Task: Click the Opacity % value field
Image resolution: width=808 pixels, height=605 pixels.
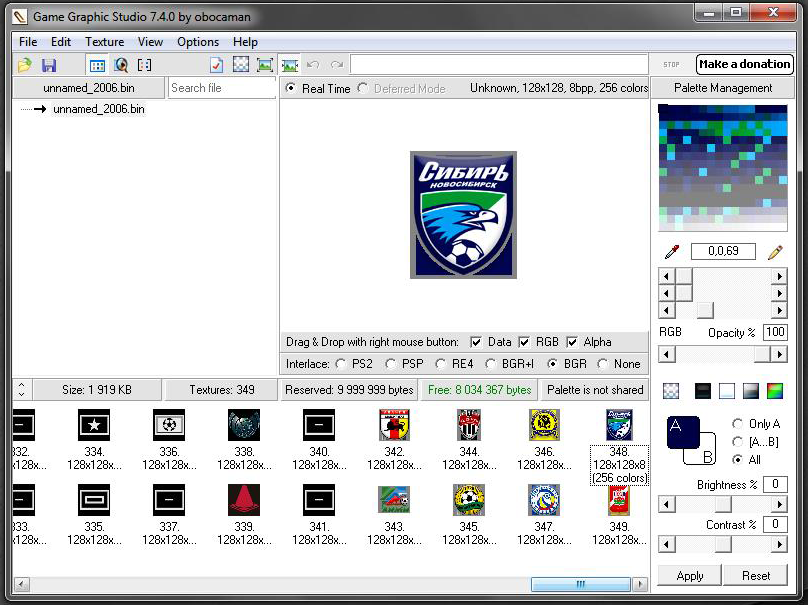Action: 775,332
